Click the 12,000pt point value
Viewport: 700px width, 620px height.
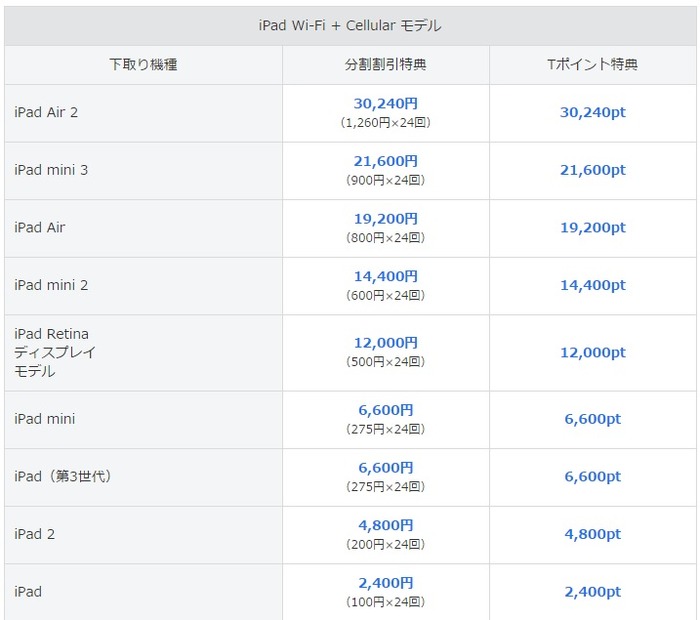point(593,352)
